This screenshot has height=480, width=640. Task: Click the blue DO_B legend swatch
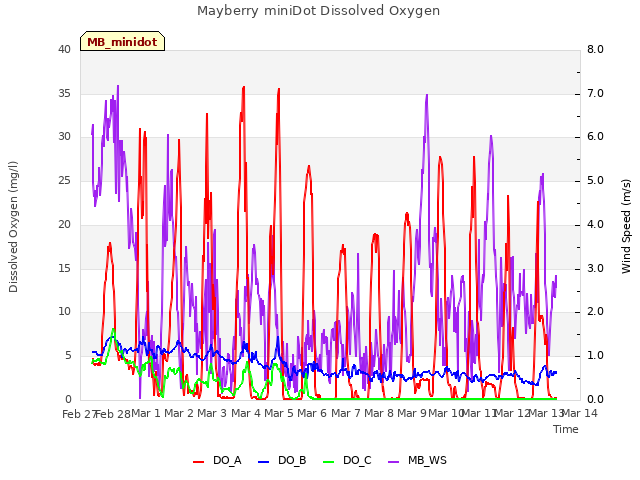[x=264, y=462]
